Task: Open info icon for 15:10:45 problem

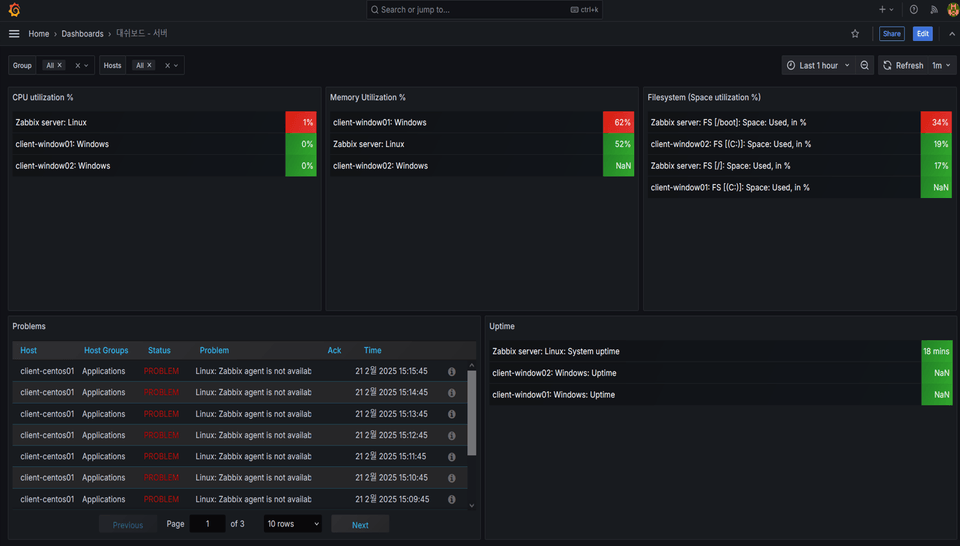Action: tap(451, 478)
